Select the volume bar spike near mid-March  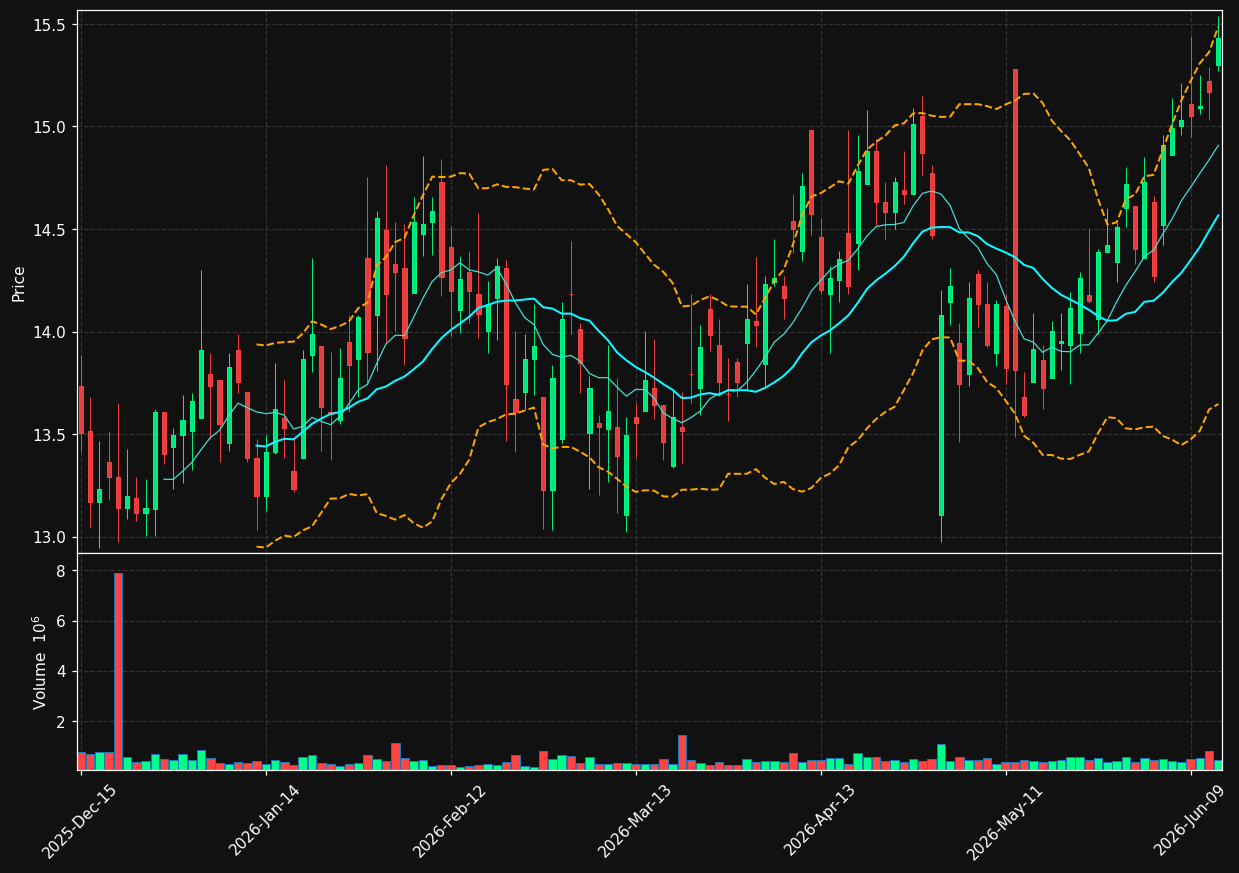pos(682,752)
